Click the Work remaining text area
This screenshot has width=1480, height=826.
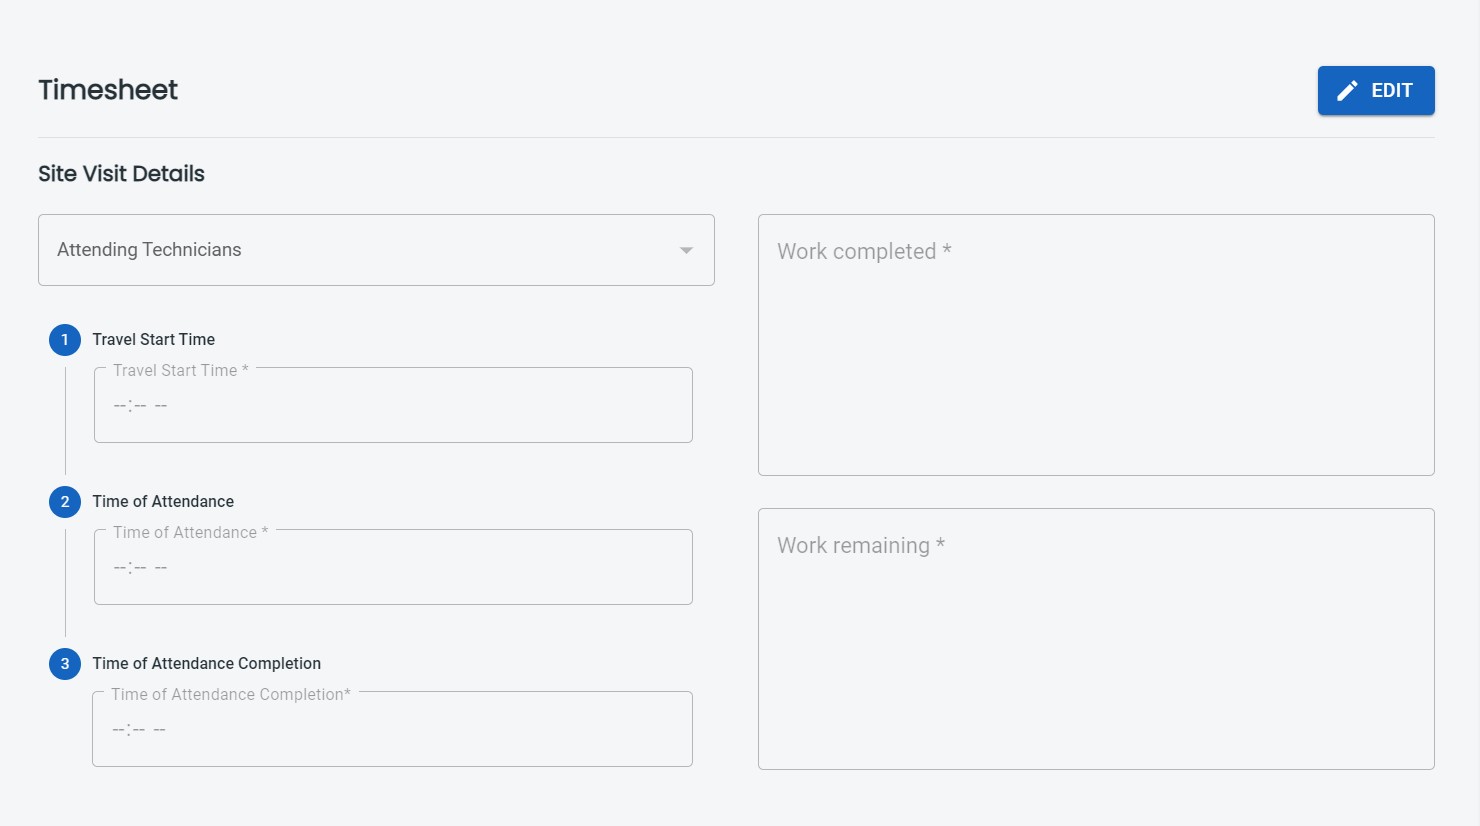click(1096, 638)
